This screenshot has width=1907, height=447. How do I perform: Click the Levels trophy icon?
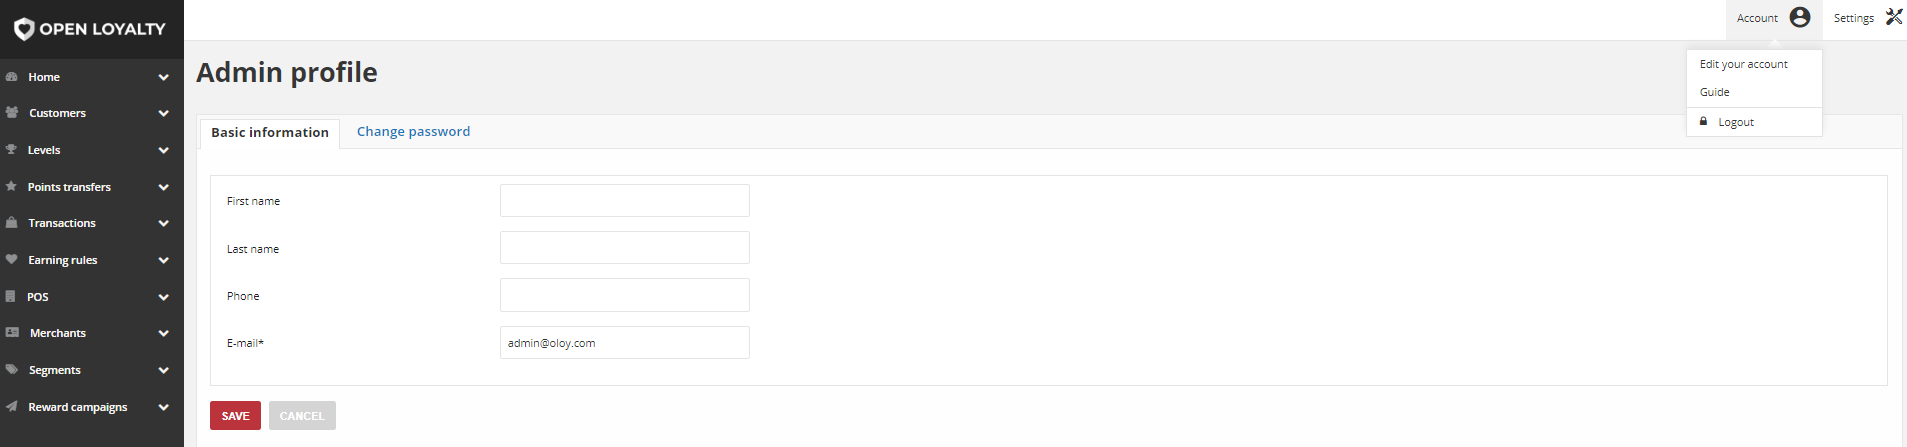point(11,150)
